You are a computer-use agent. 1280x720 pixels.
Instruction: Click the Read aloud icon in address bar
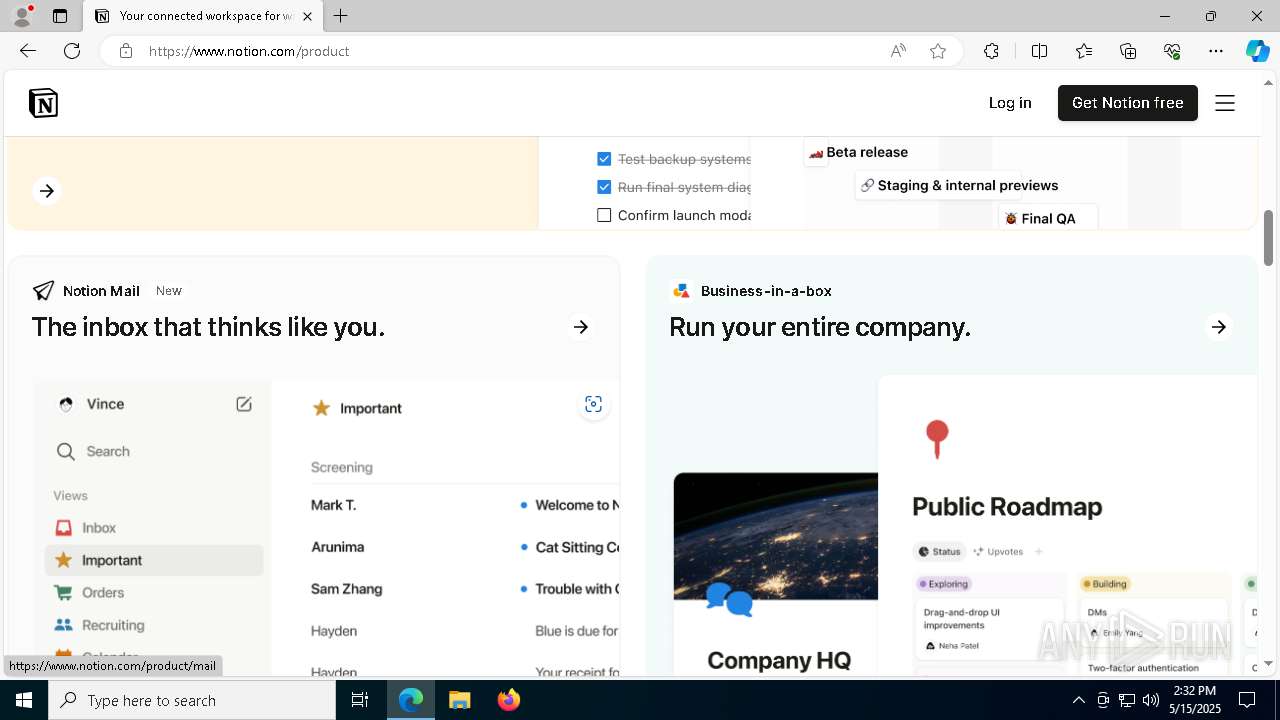point(898,51)
